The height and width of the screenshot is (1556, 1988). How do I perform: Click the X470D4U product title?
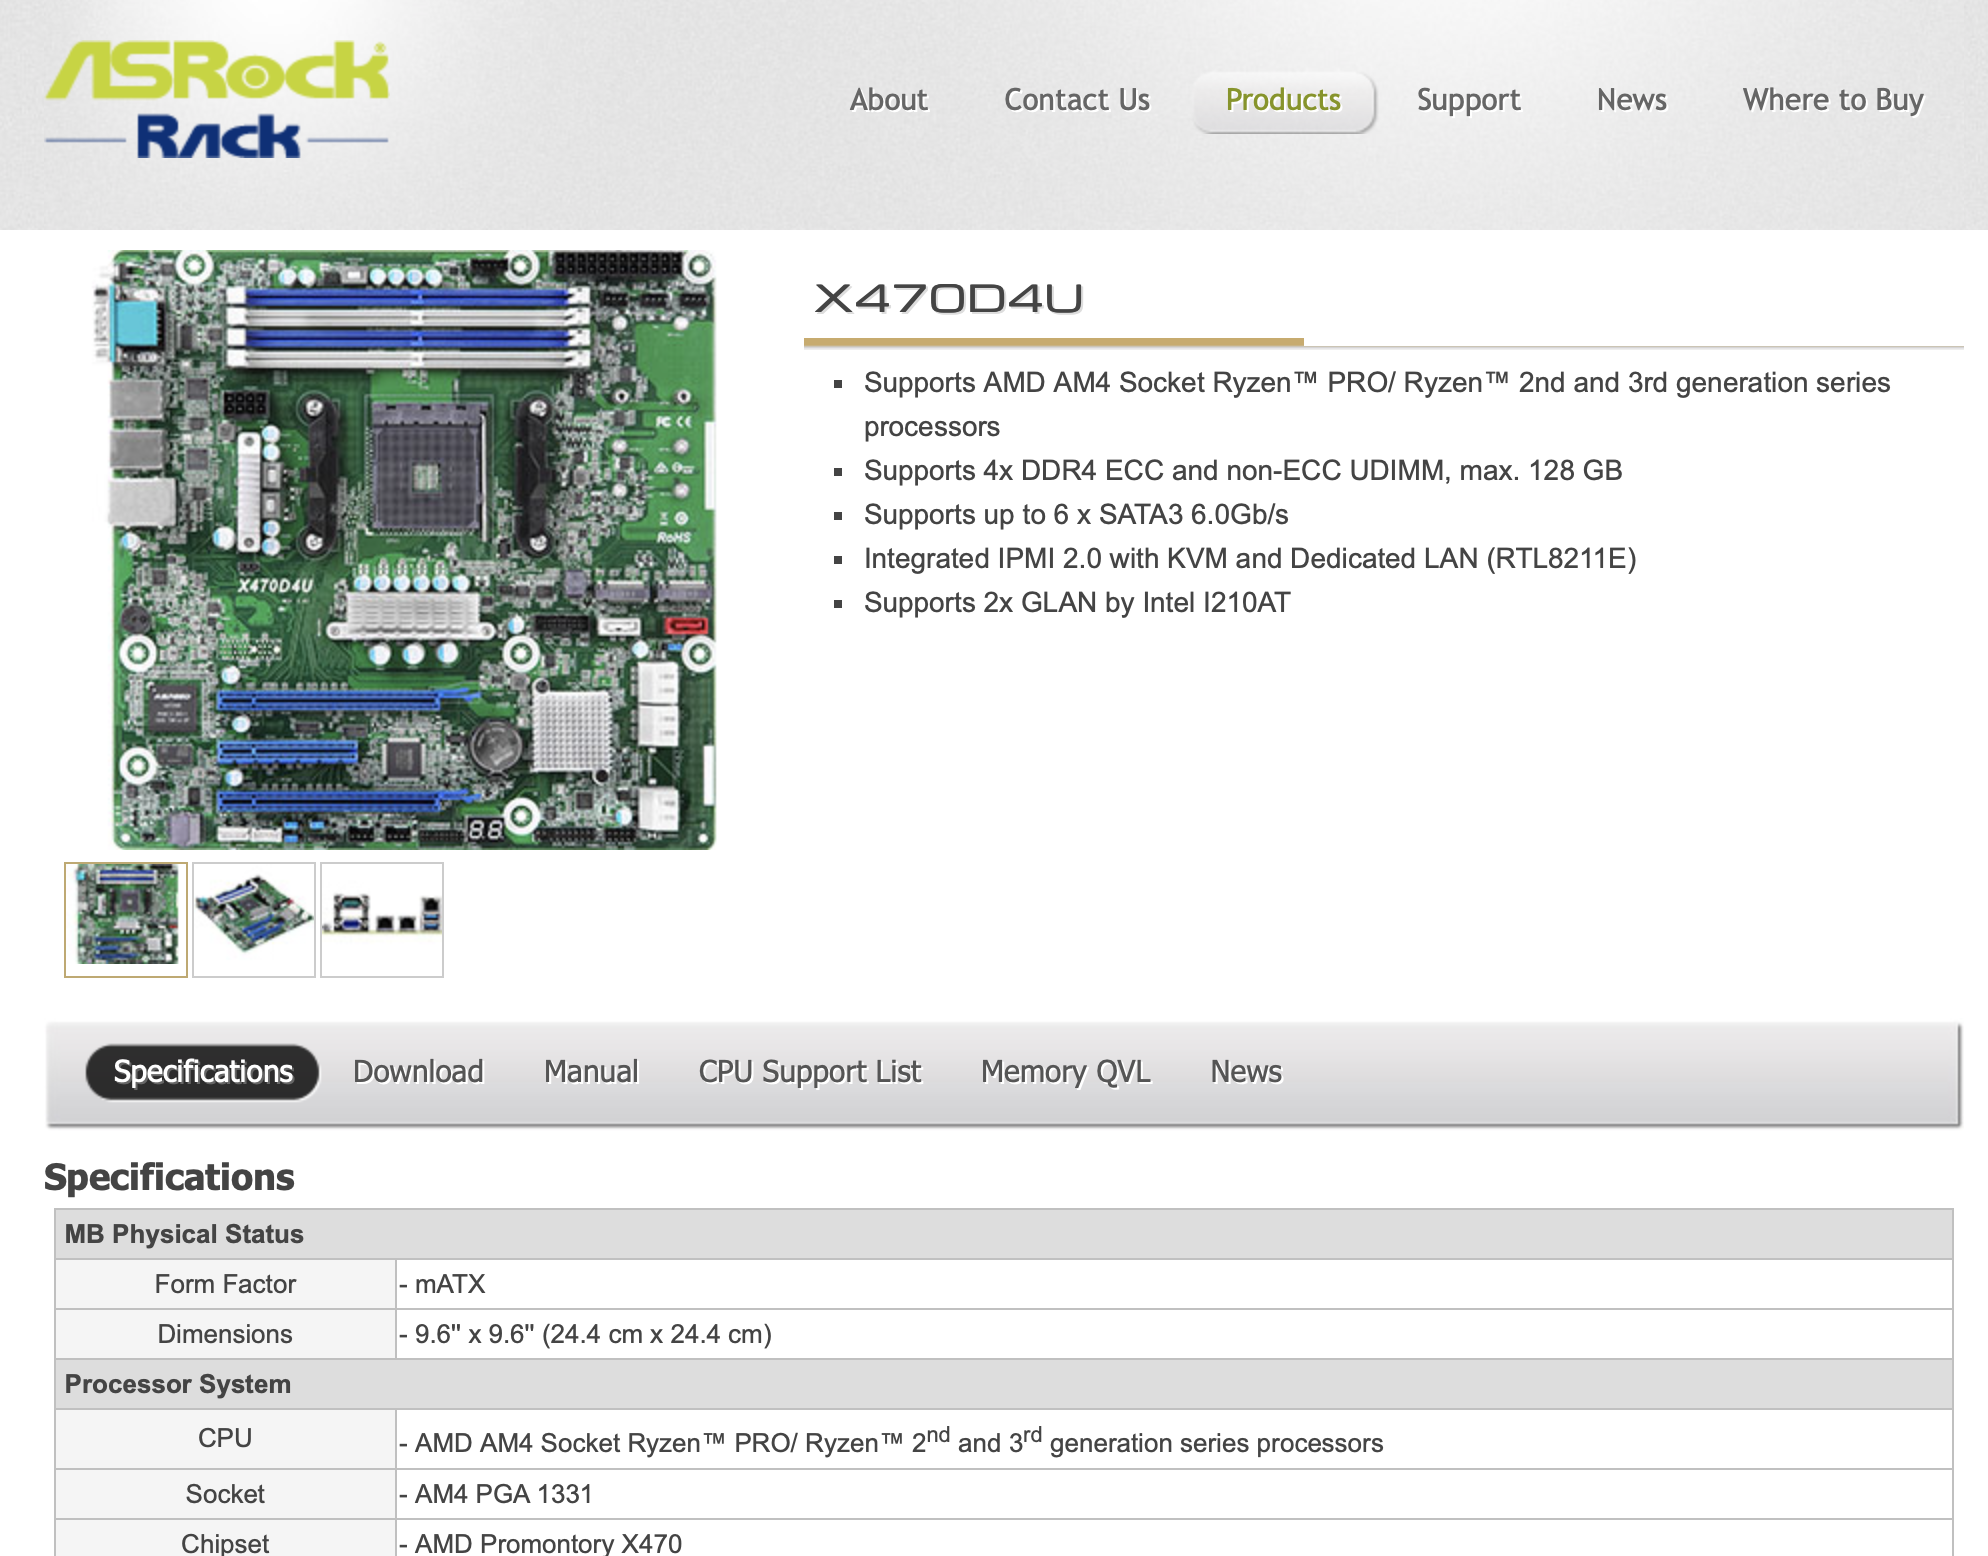click(948, 298)
